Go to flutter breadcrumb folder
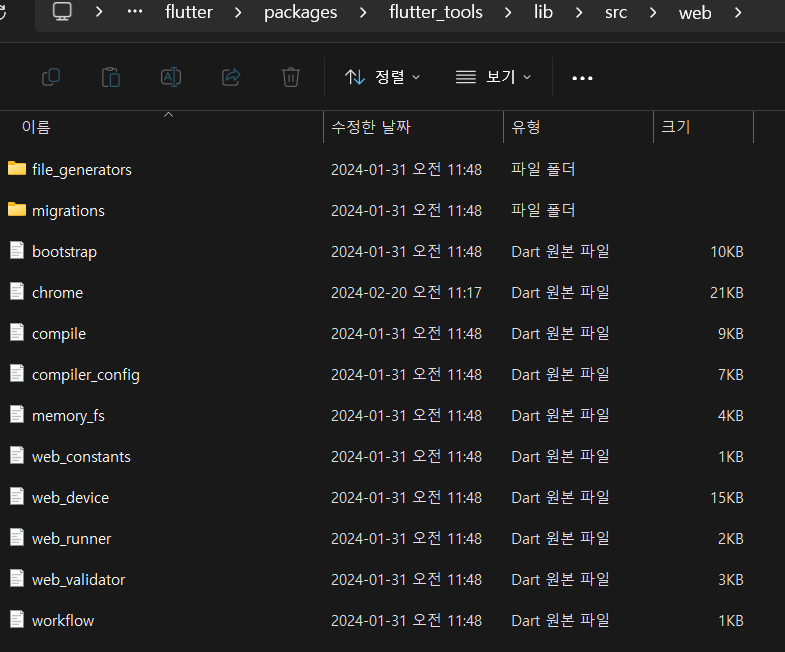Screen dimensions: 785x652 (189, 12)
